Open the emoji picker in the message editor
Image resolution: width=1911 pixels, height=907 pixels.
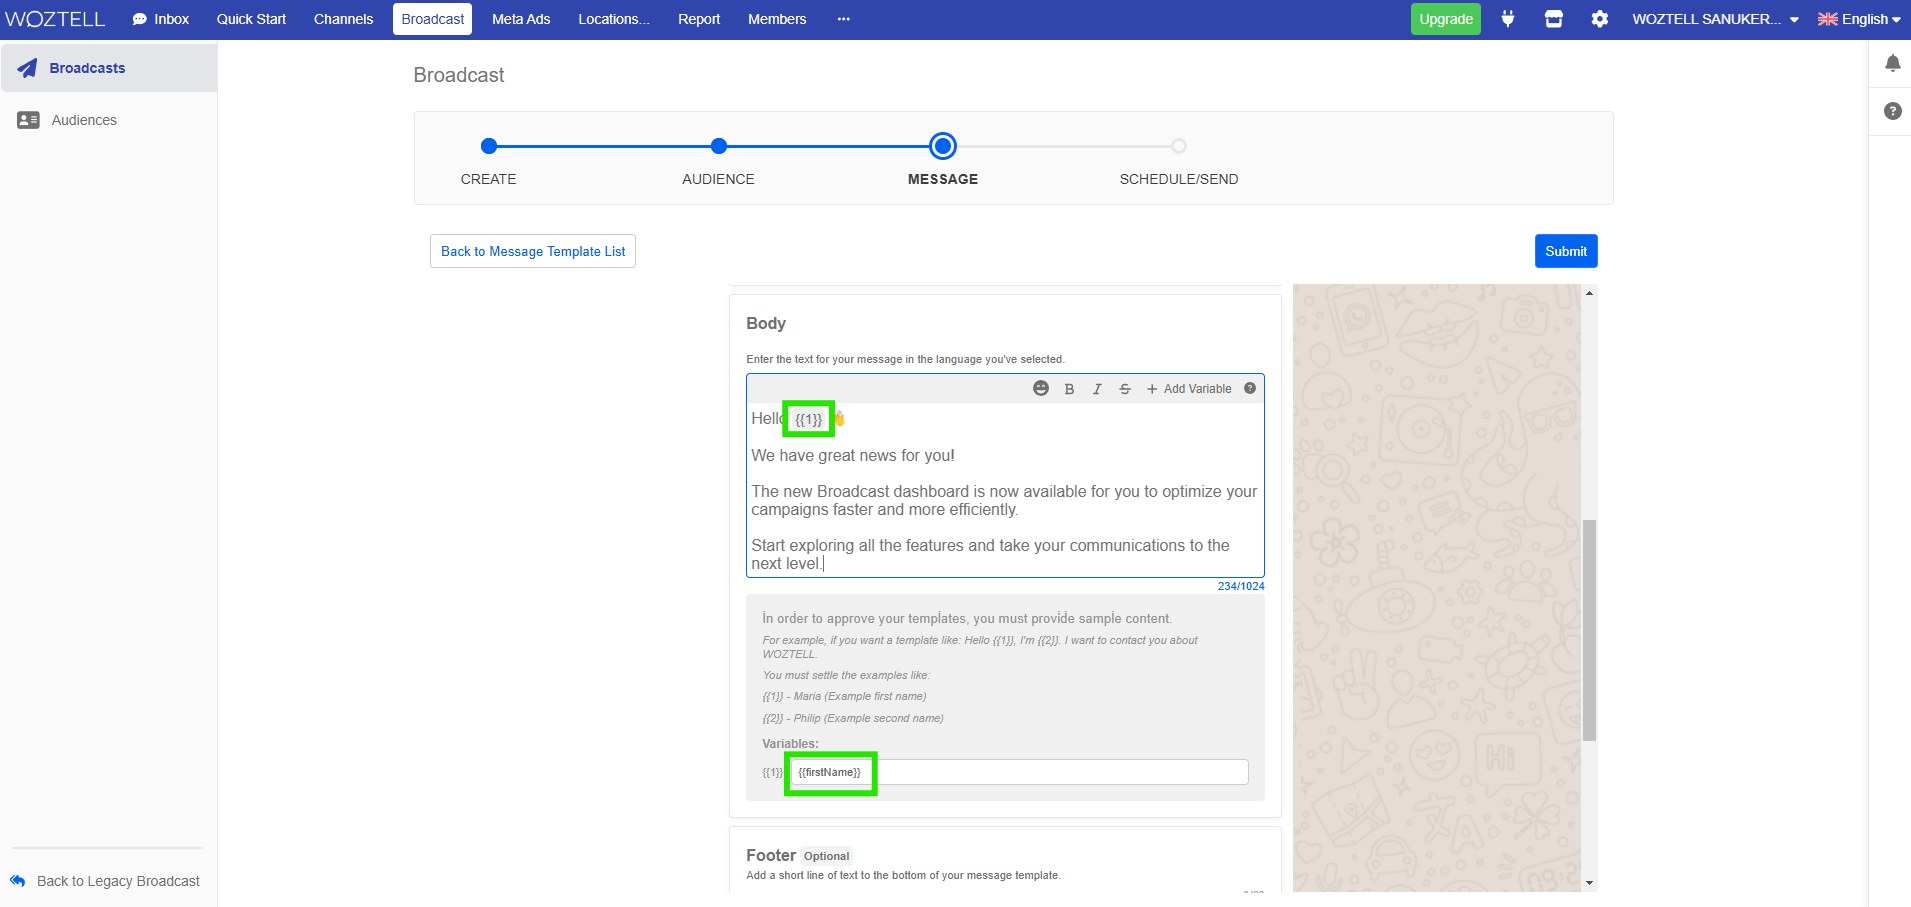coord(1041,388)
